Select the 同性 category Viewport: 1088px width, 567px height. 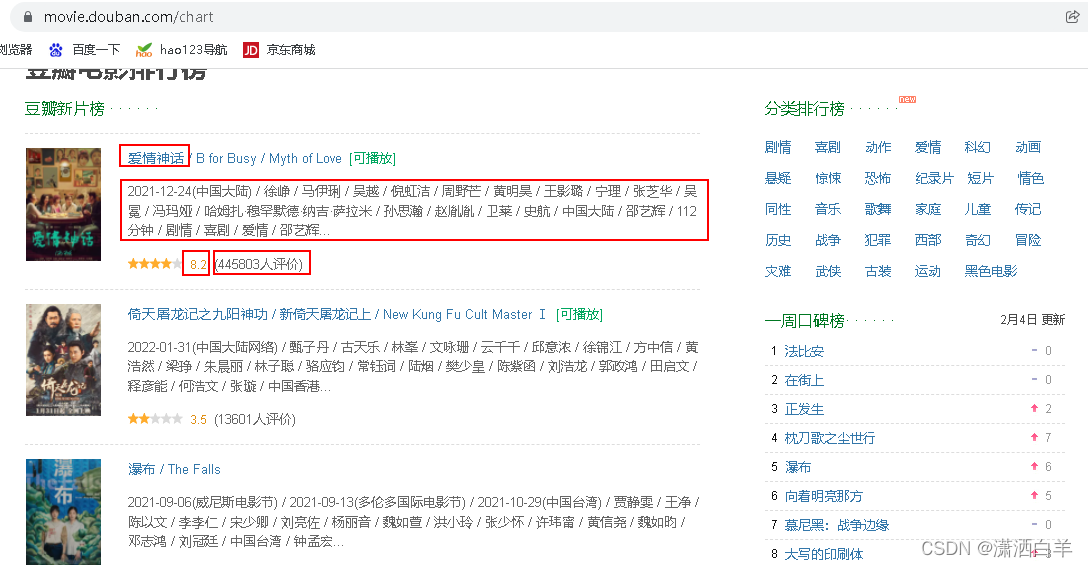click(778, 209)
